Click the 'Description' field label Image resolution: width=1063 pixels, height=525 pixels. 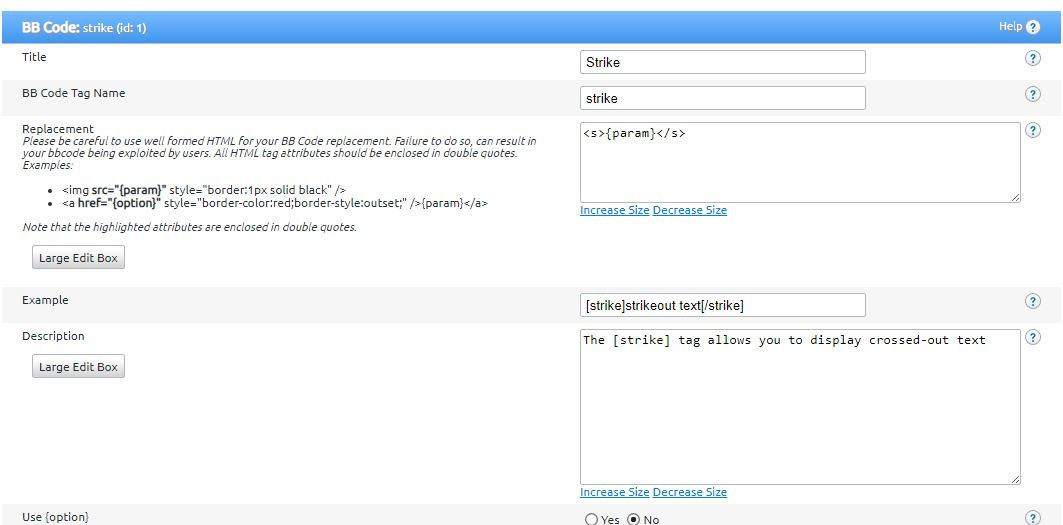tap(53, 336)
